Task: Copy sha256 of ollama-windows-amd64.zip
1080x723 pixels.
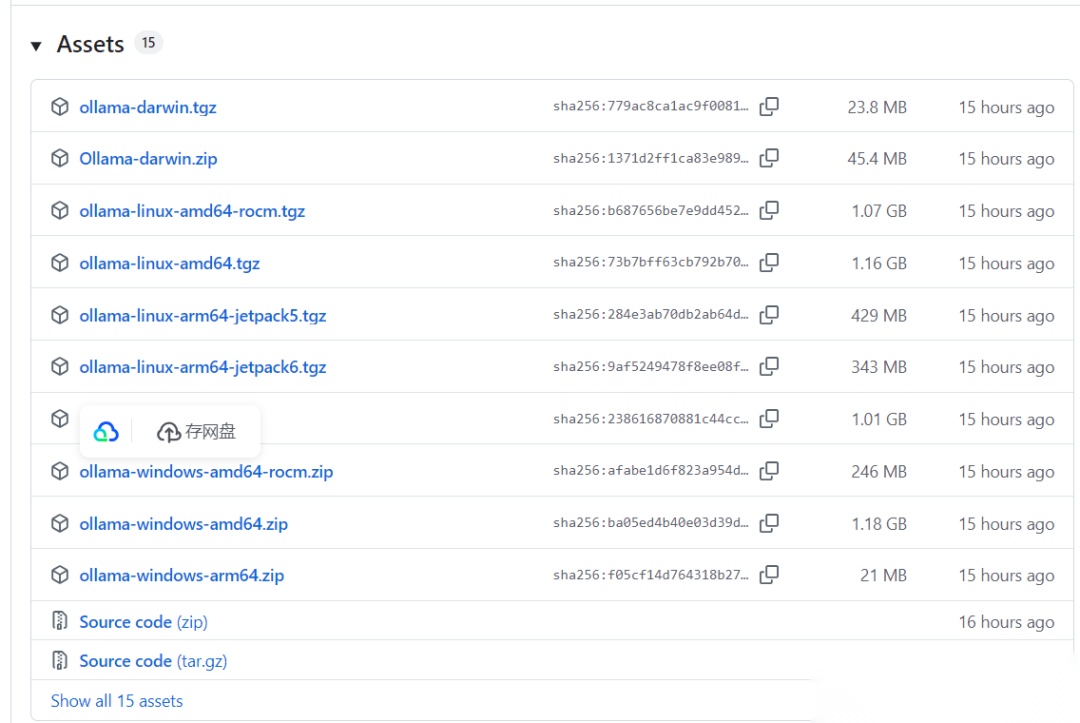Action: click(769, 524)
